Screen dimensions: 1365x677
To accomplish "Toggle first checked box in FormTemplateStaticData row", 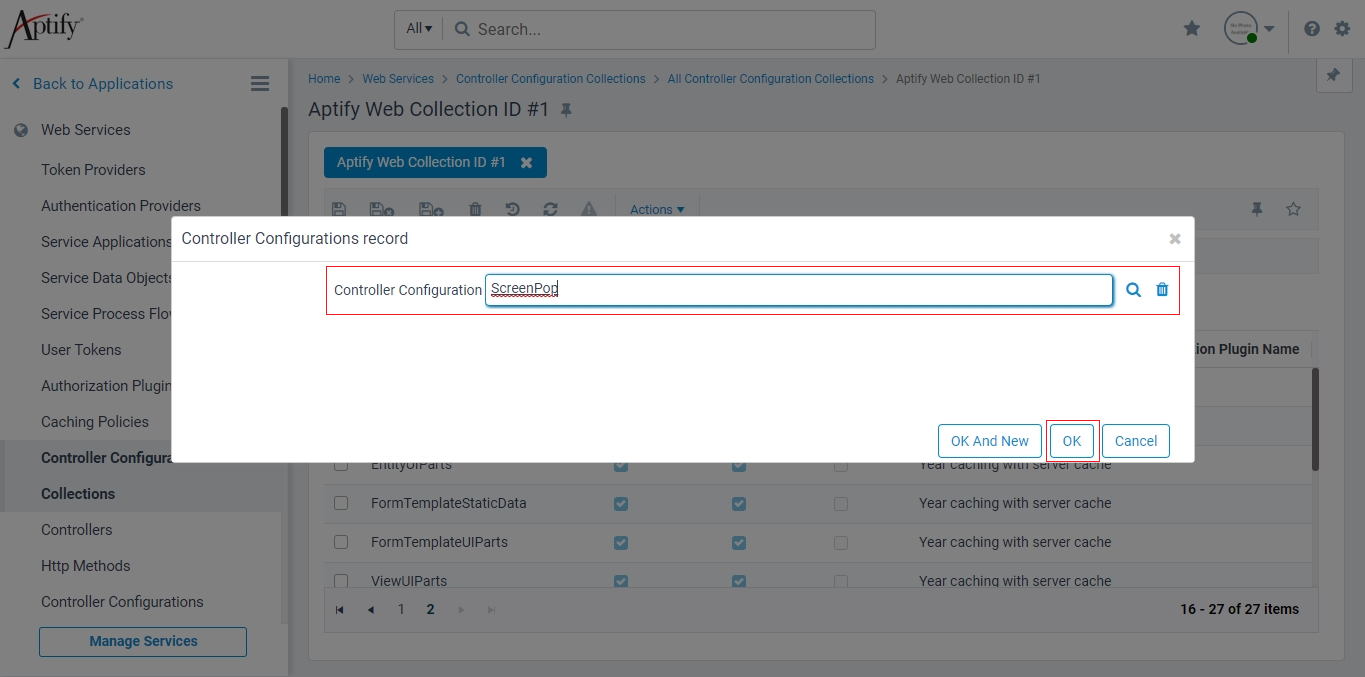I will (x=621, y=503).
